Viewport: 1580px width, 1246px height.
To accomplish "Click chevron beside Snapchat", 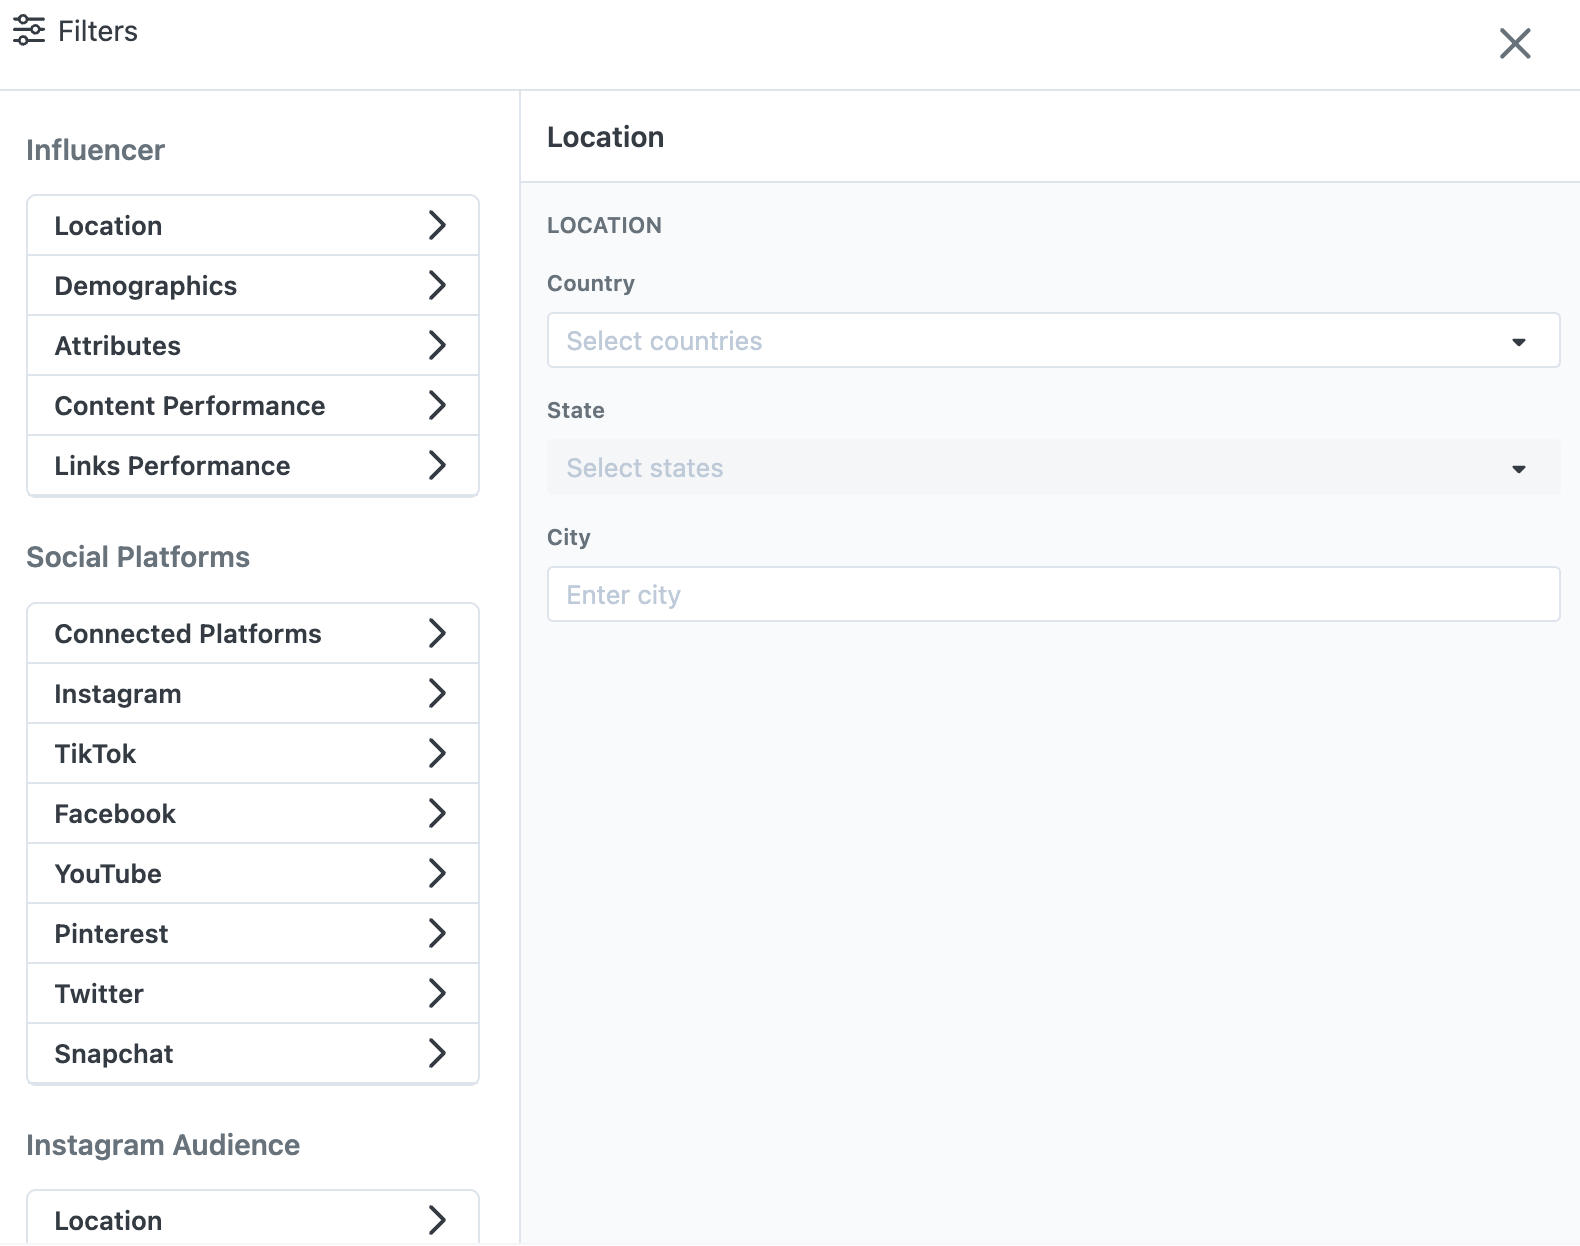I will click(437, 1053).
